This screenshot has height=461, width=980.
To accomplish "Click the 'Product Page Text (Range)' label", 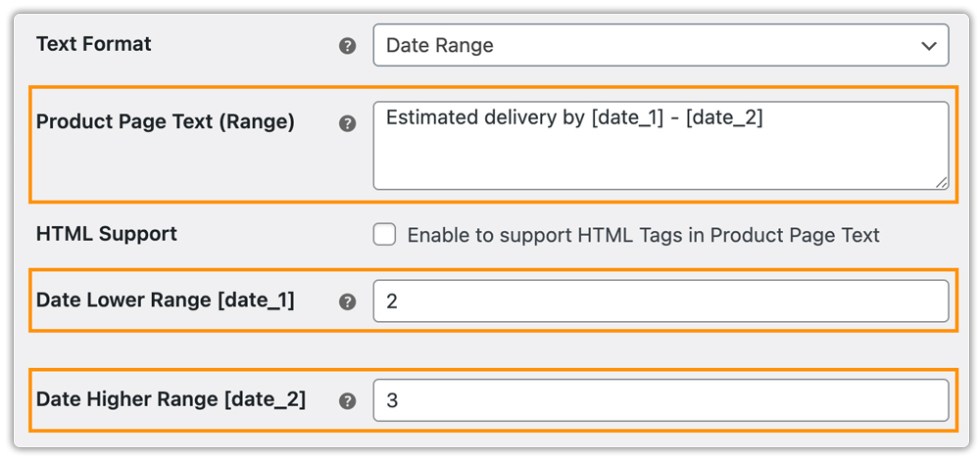I will [165, 122].
